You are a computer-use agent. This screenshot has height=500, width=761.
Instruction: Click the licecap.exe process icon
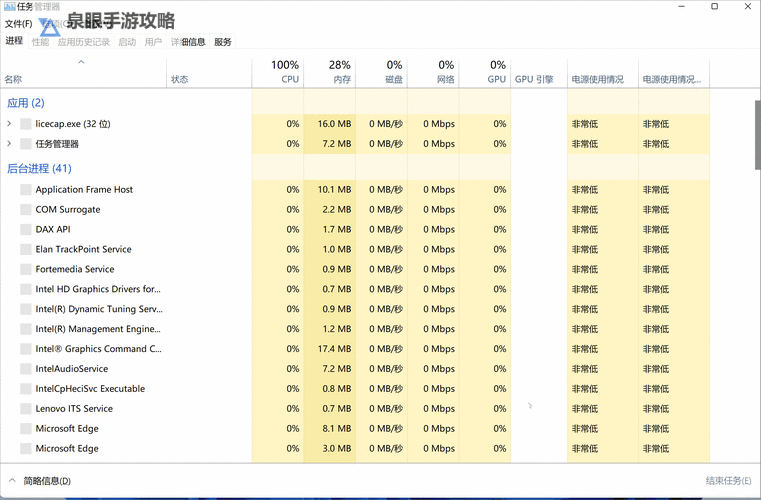[x=26, y=124]
